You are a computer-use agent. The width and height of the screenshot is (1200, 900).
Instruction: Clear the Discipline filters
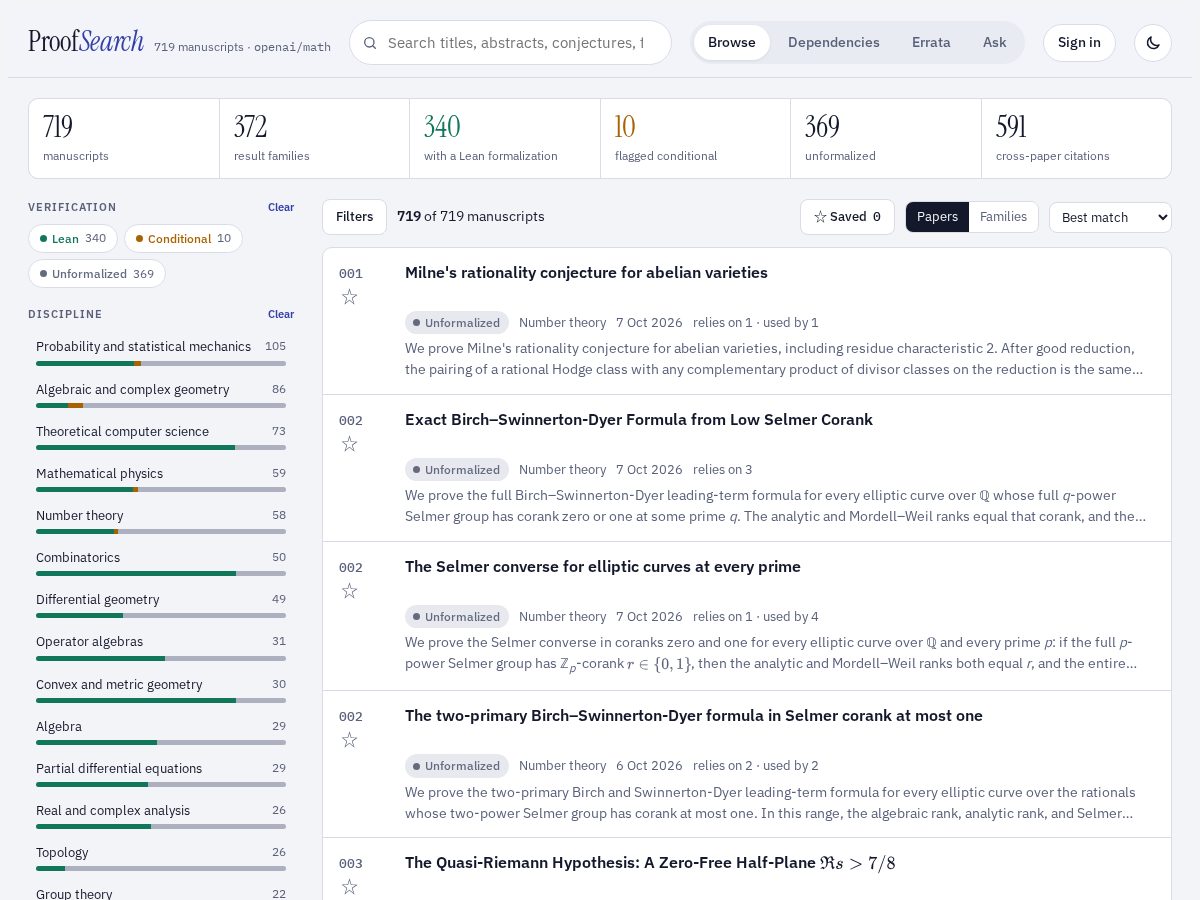coord(281,315)
